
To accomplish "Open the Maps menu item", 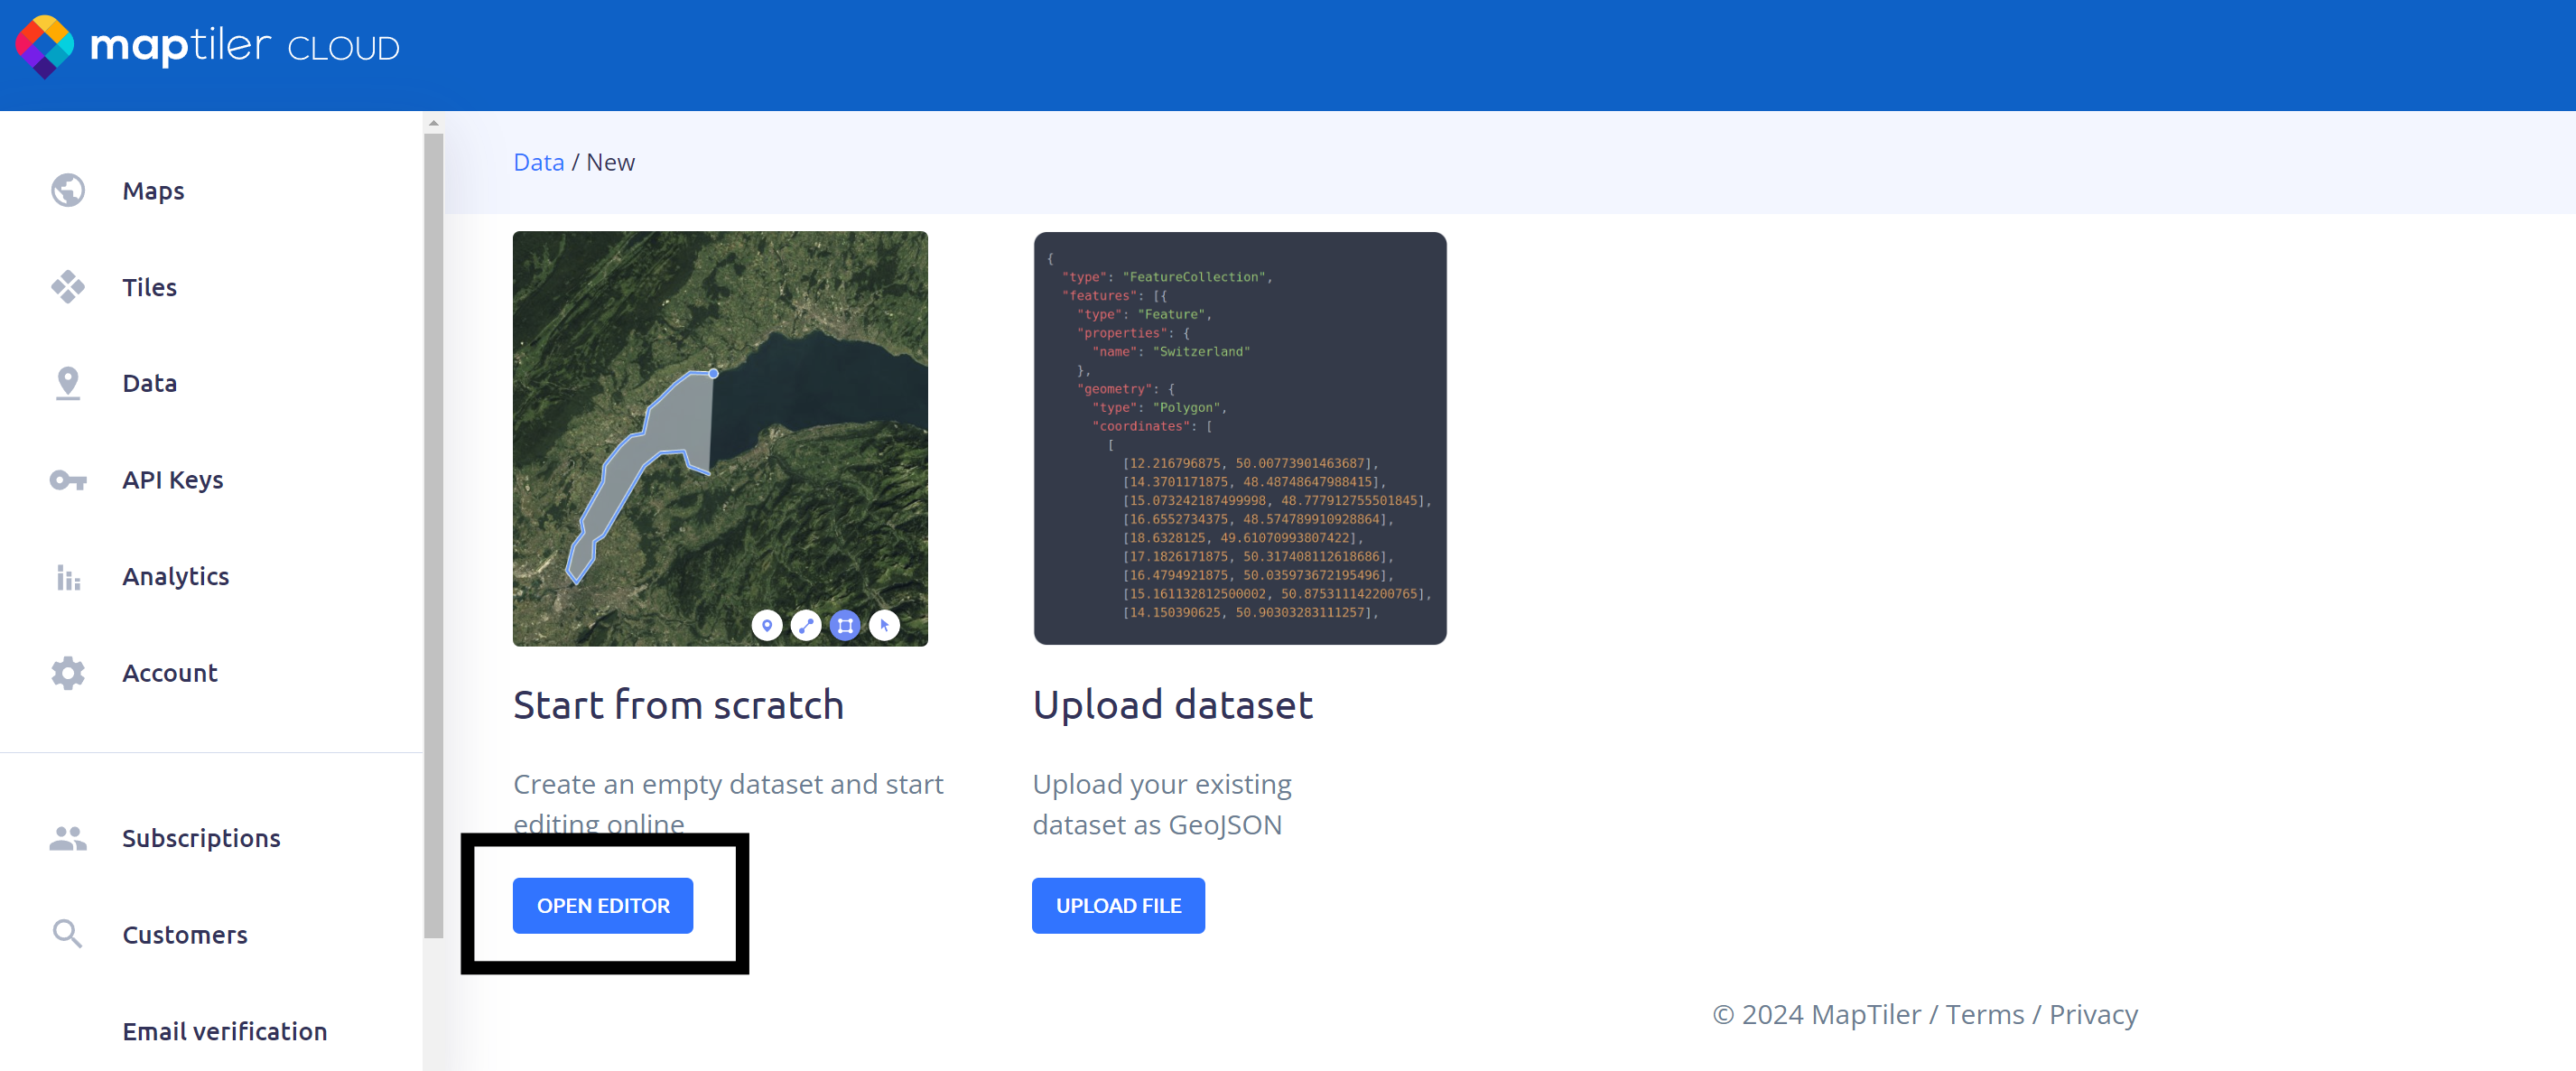I will click(153, 191).
